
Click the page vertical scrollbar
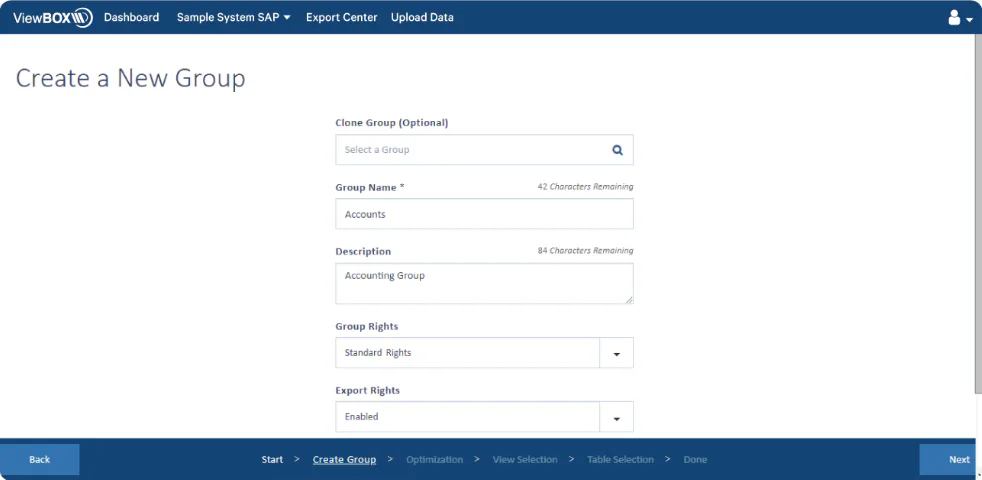pos(978,213)
